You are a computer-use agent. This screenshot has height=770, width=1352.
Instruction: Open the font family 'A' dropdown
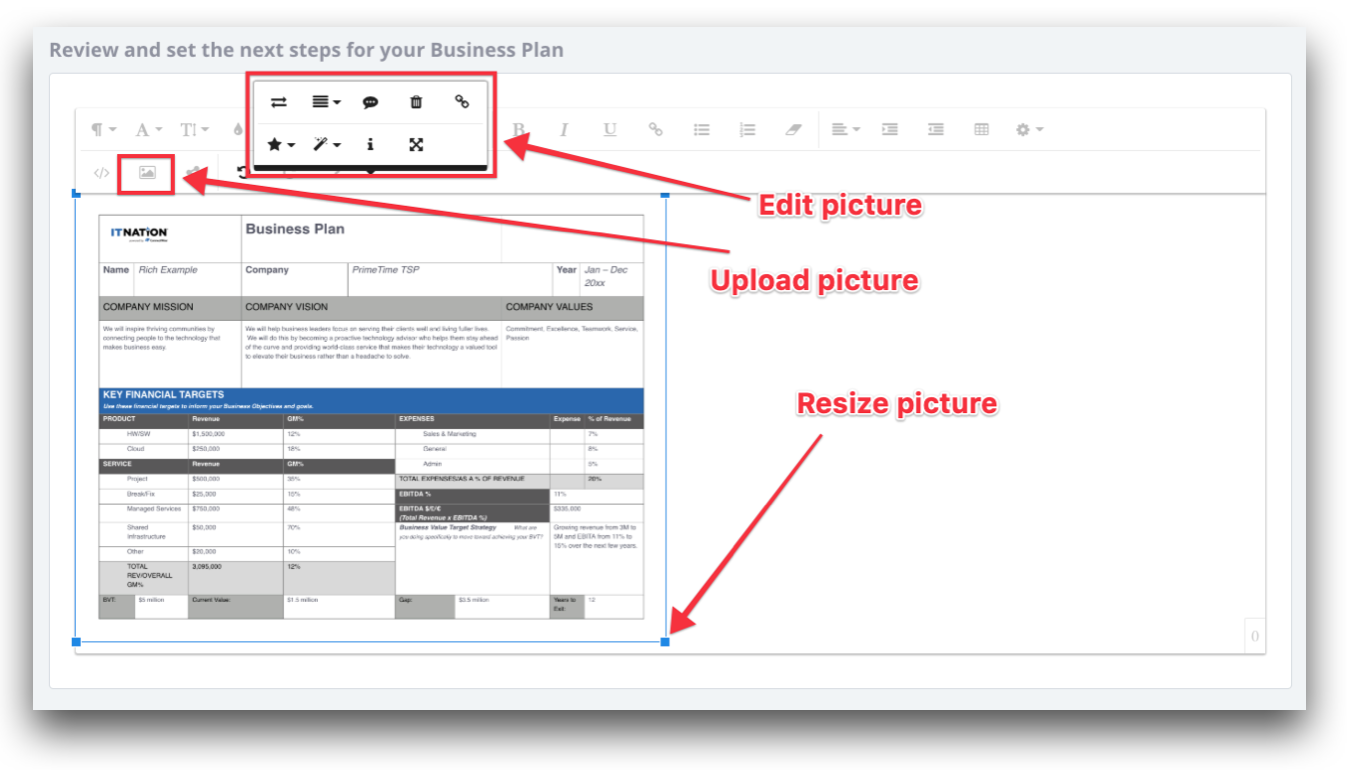tap(149, 130)
